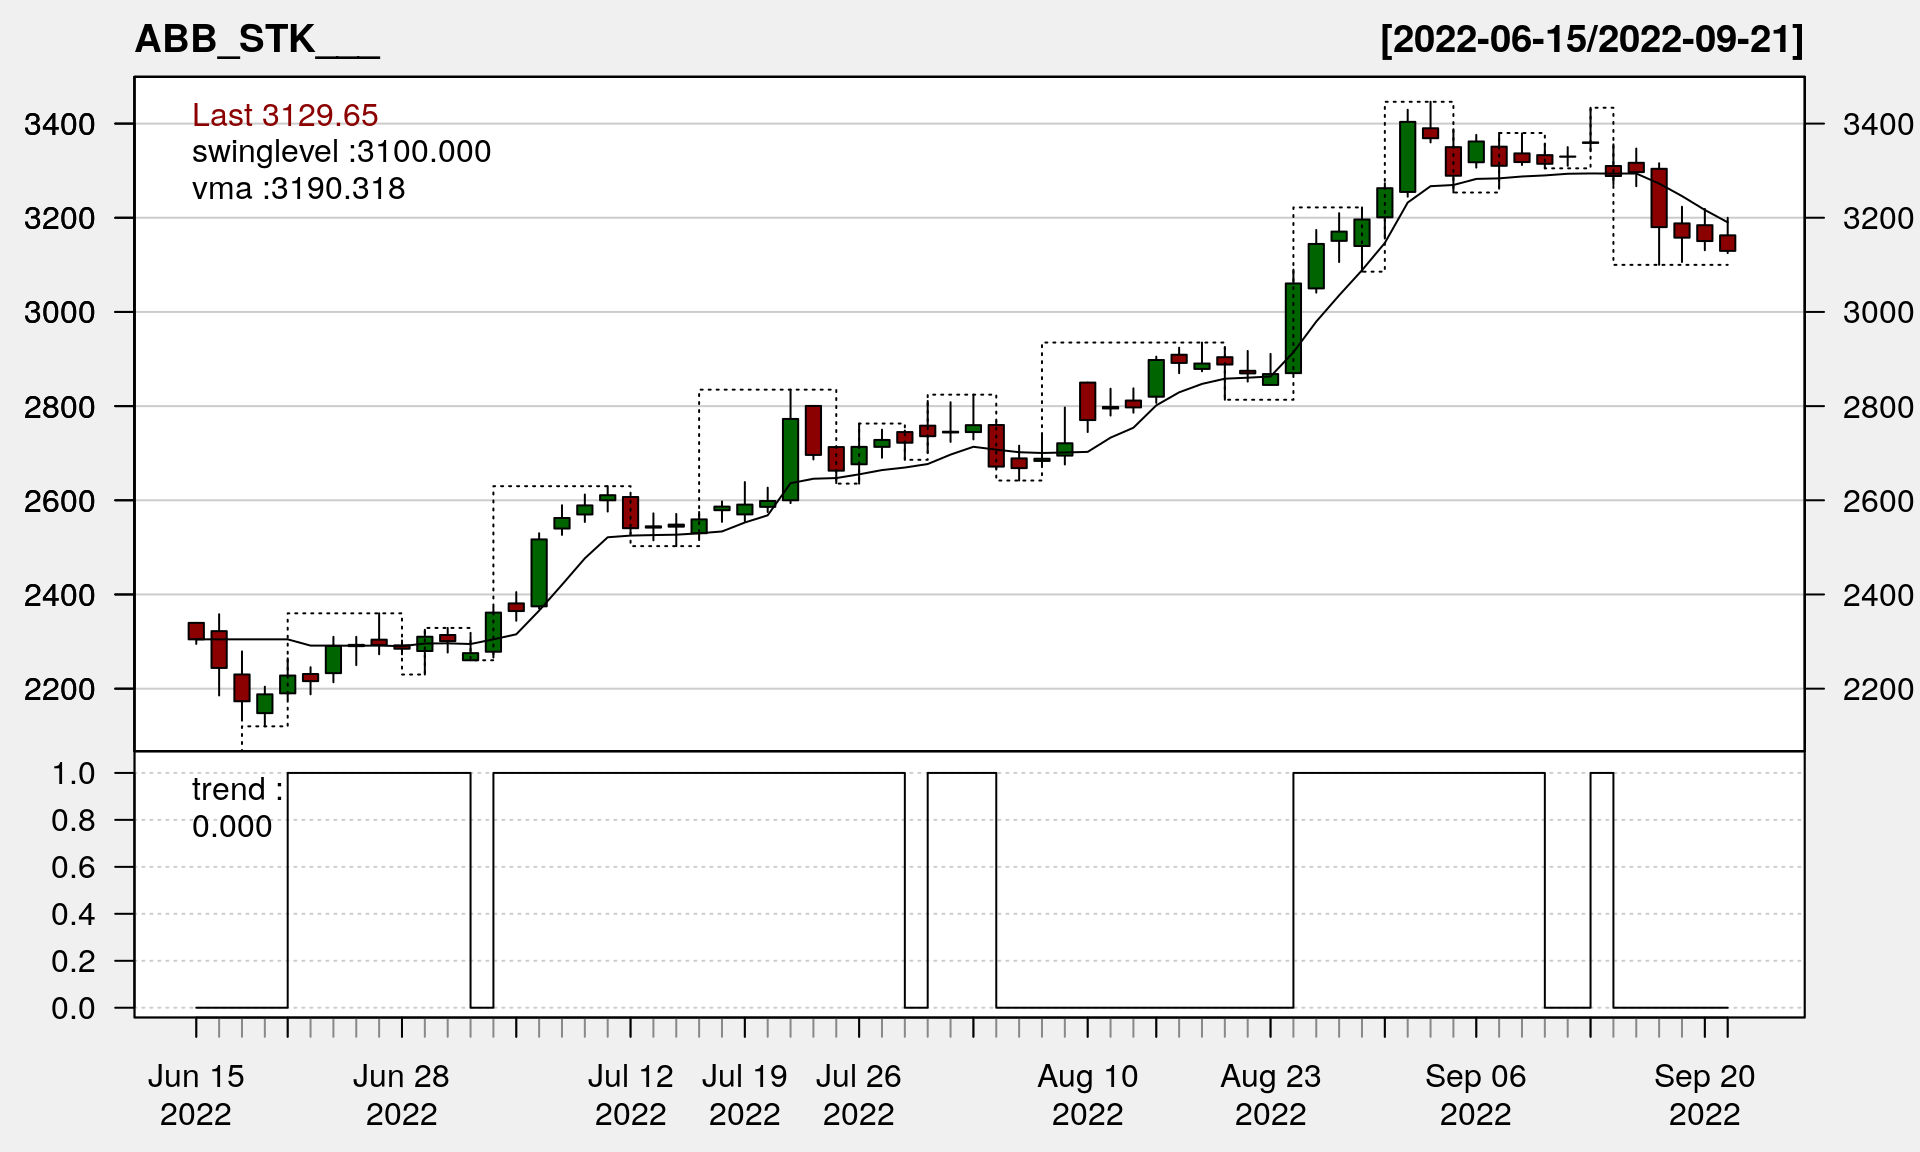Viewport: 1920px width, 1152px height.
Task: Click the Jul 12 2022 axis label
Action: pyautogui.click(x=630, y=1095)
